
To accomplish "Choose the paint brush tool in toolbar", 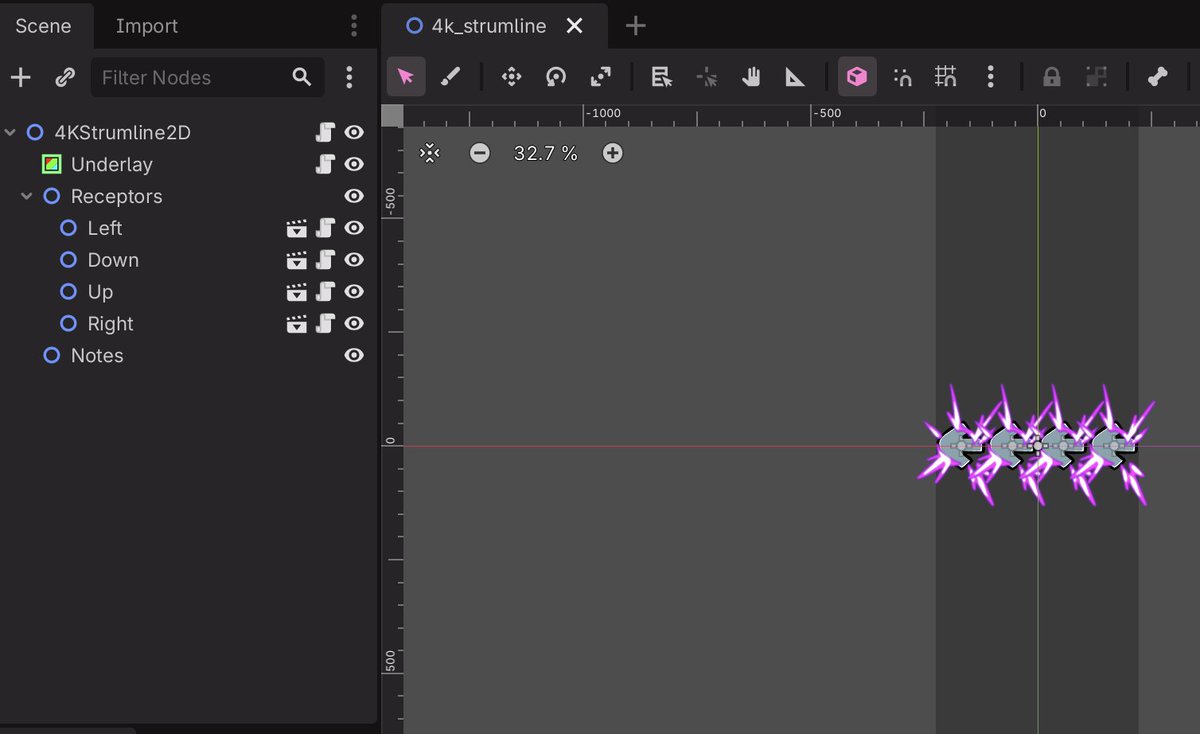I will (451, 77).
